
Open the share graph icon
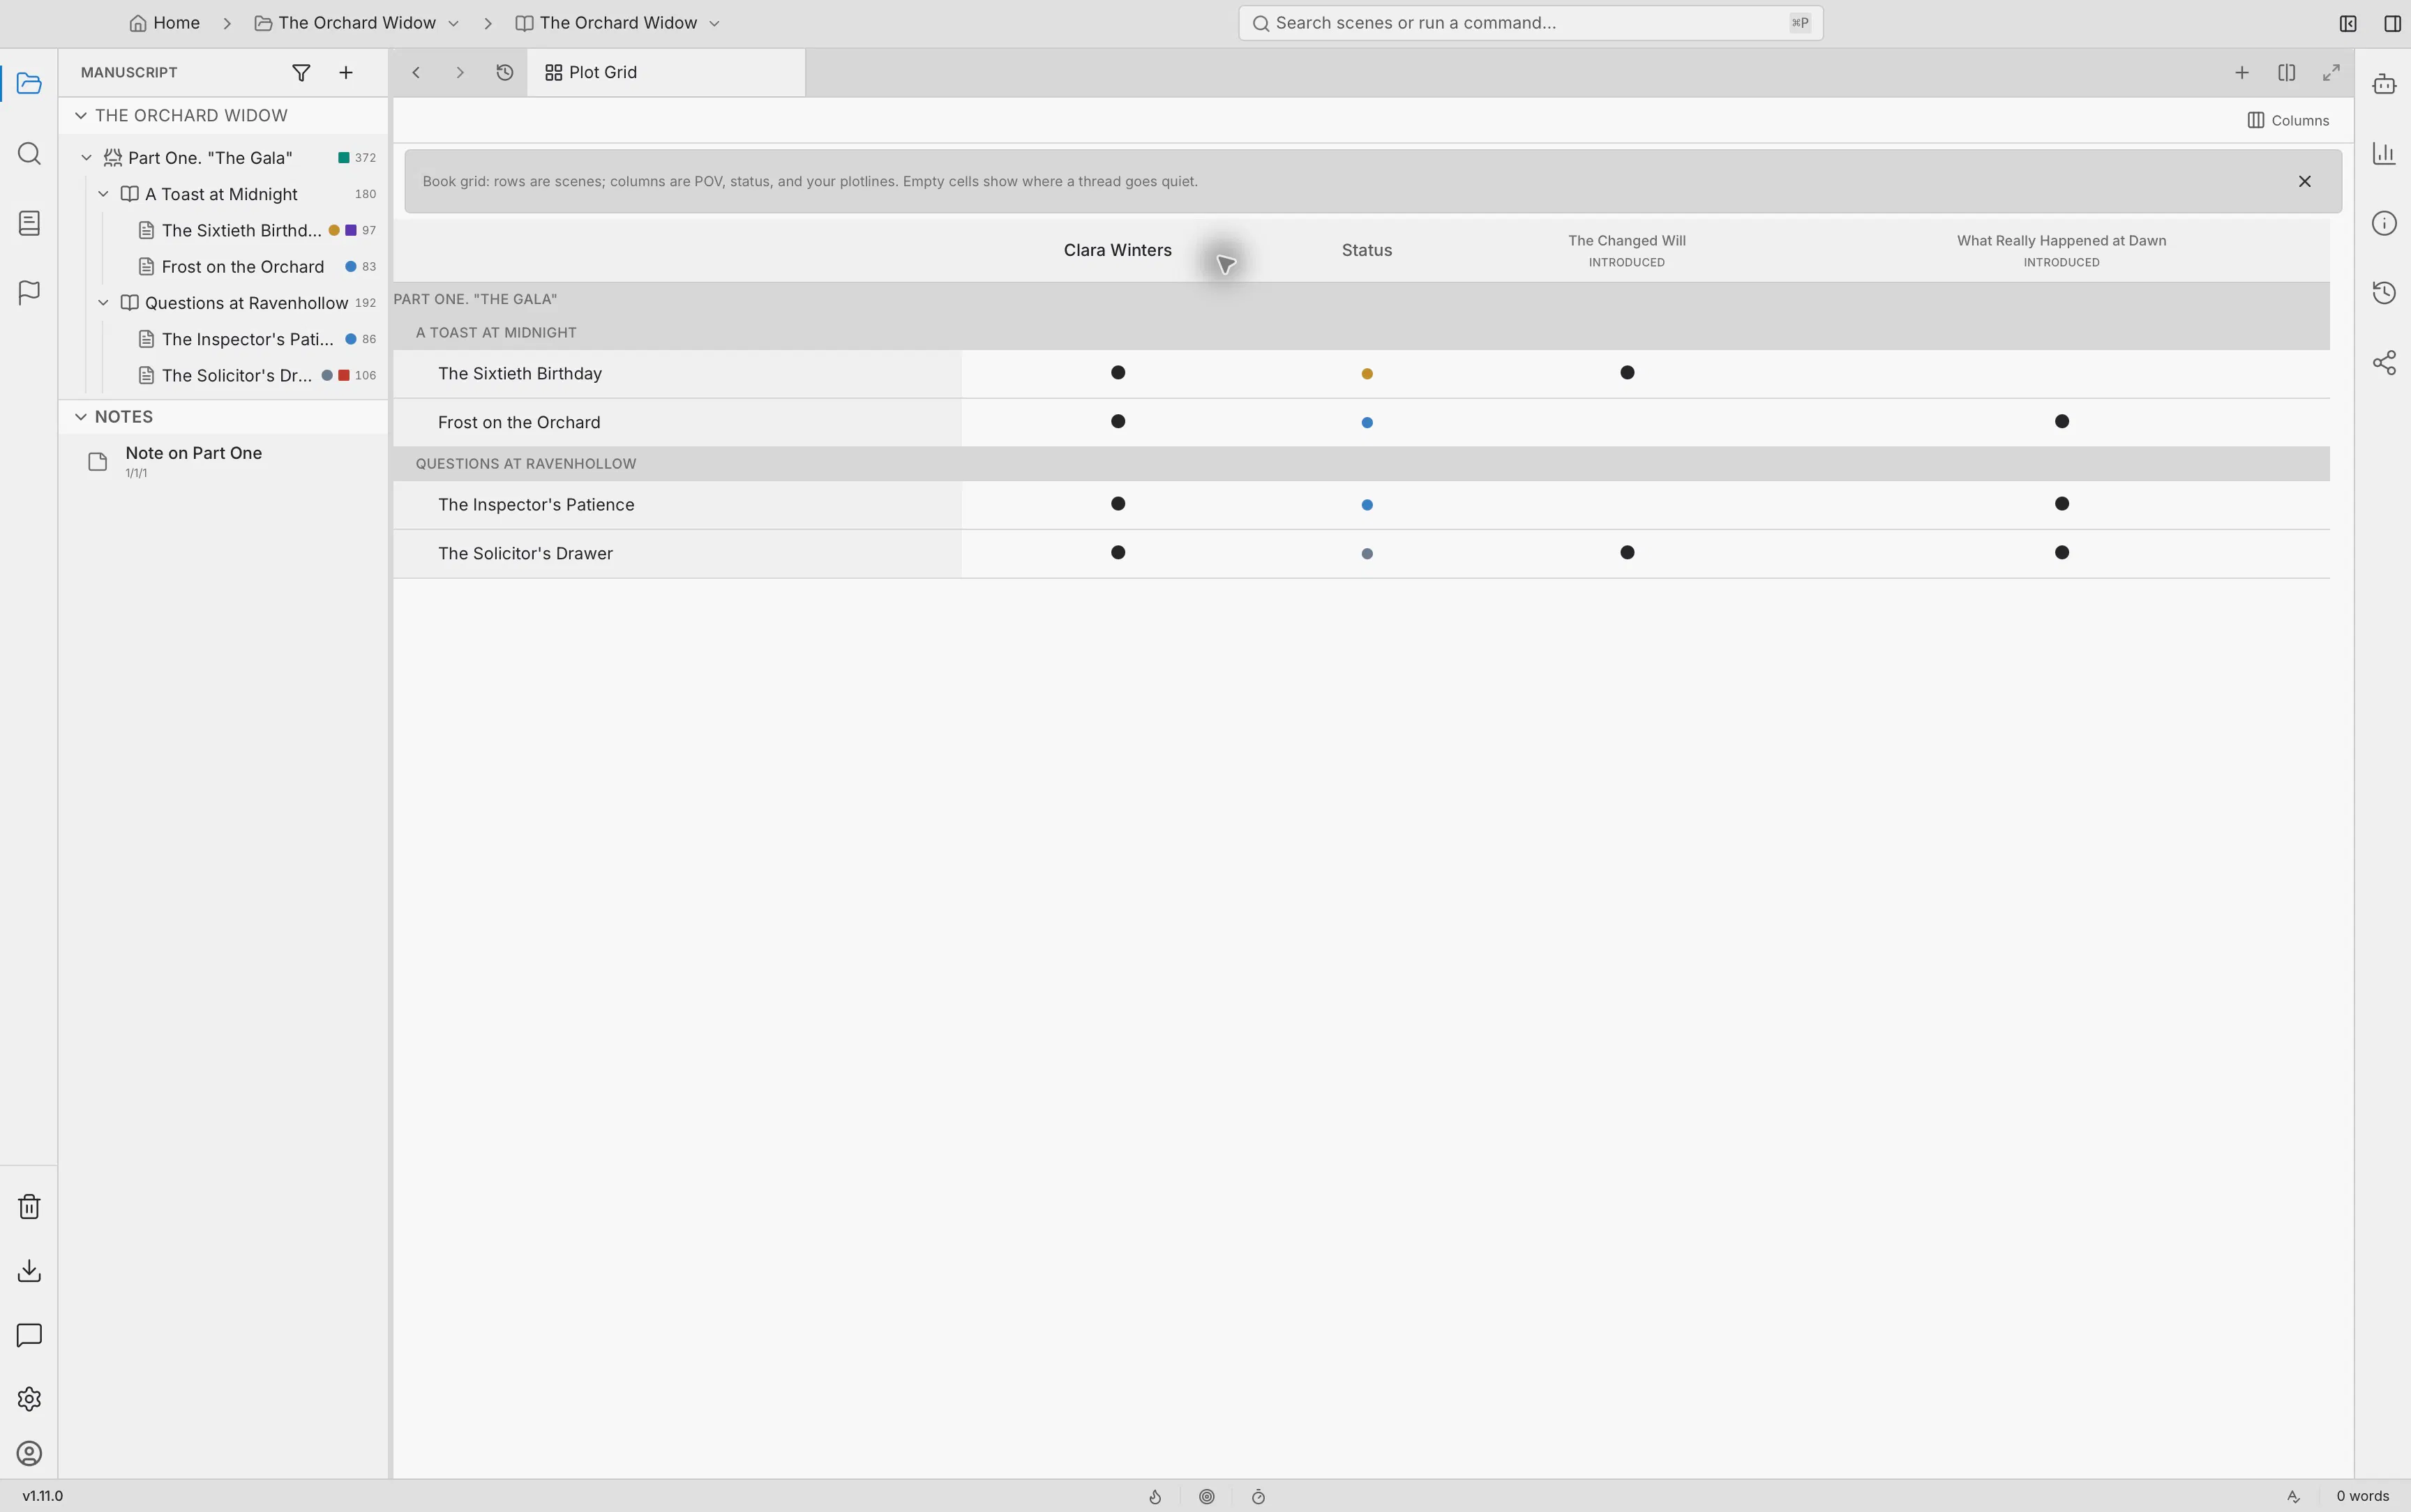point(2384,362)
